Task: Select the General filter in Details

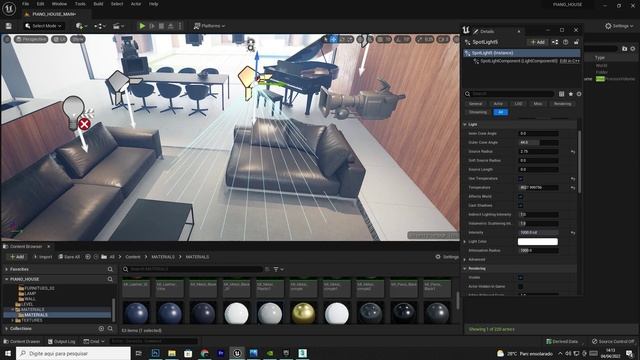Action: [475, 104]
